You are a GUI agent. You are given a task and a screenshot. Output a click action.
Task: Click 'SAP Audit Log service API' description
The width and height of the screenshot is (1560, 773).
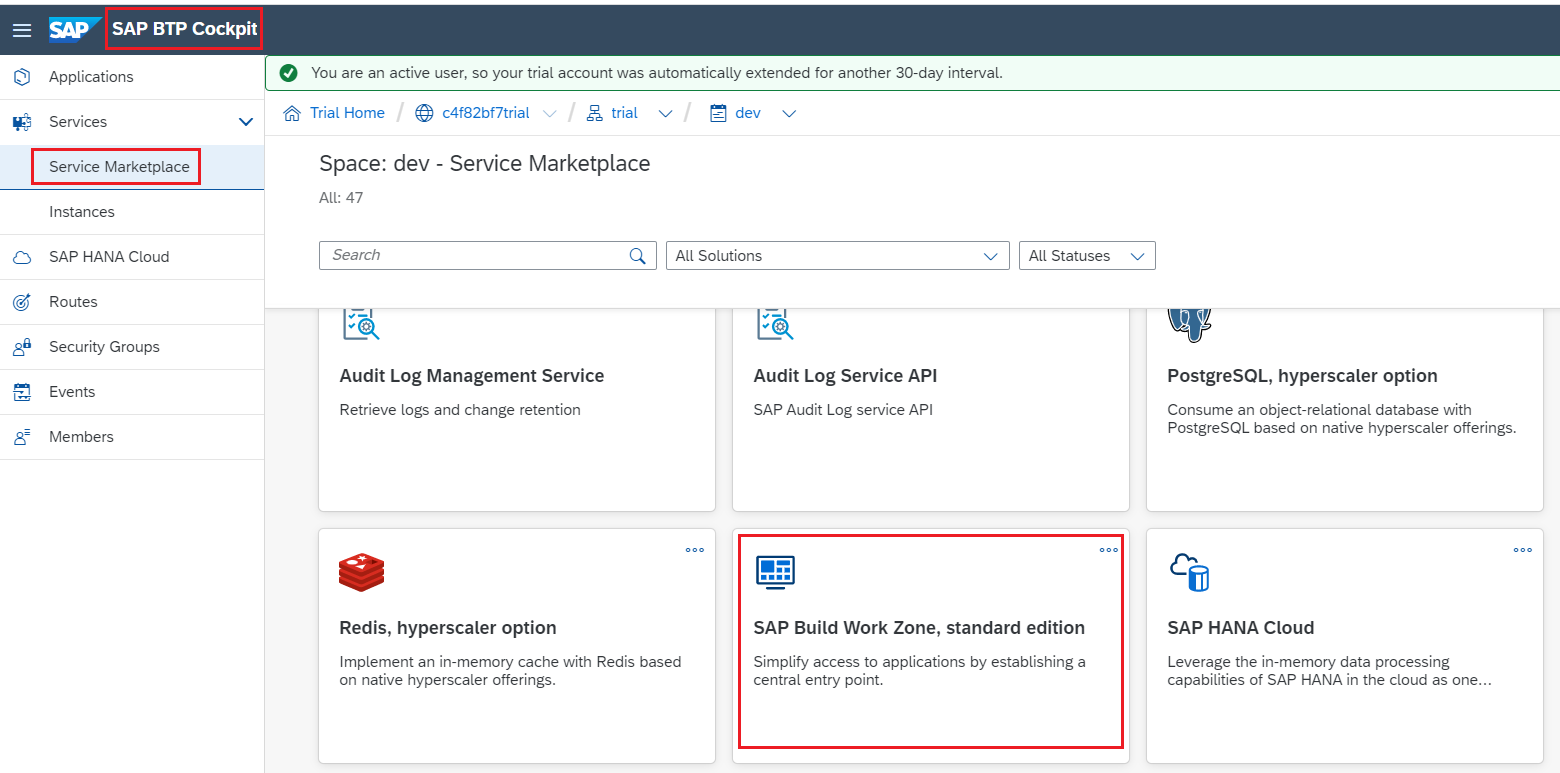click(843, 410)
